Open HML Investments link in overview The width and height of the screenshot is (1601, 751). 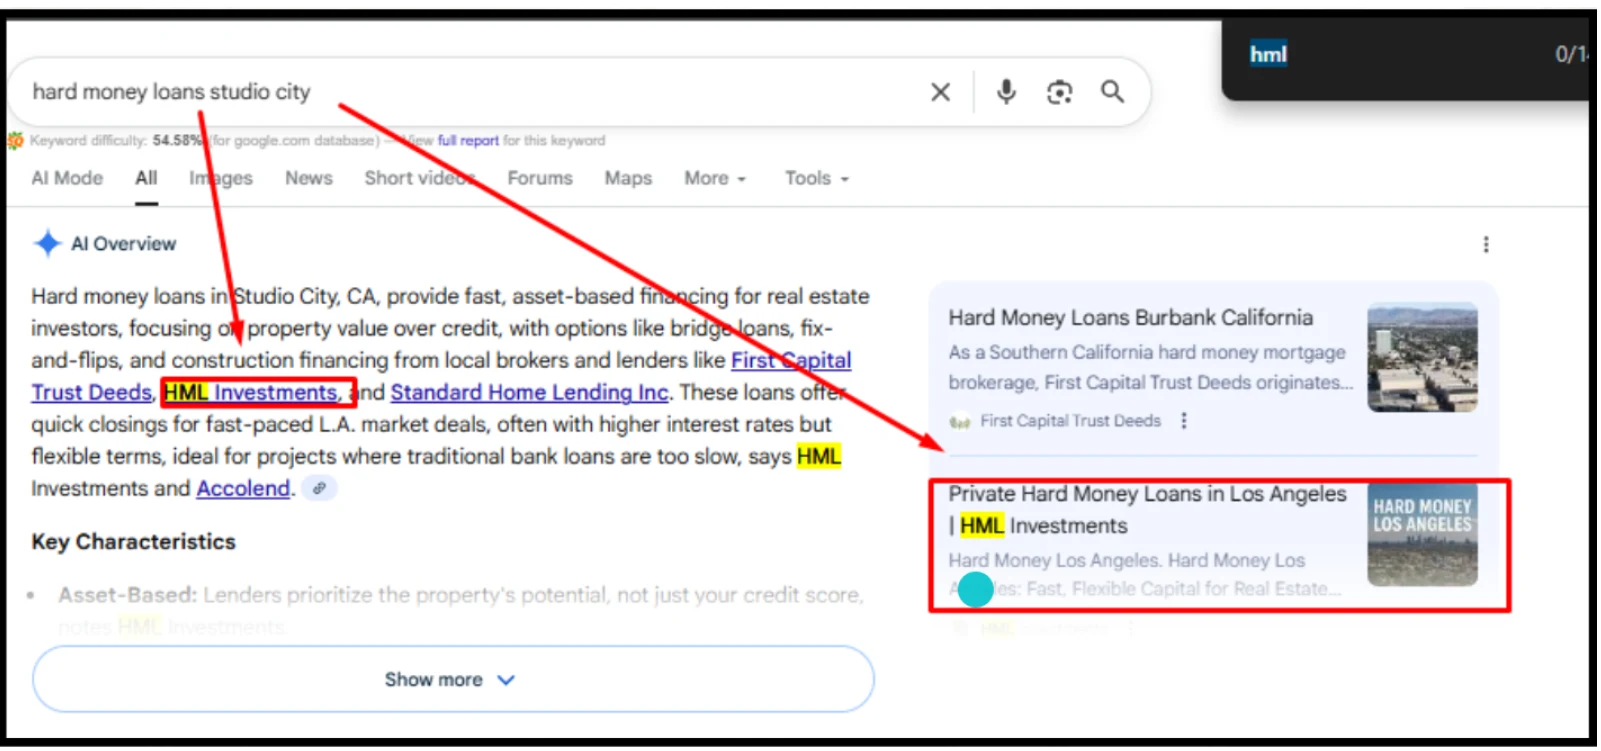coord(251,392)
